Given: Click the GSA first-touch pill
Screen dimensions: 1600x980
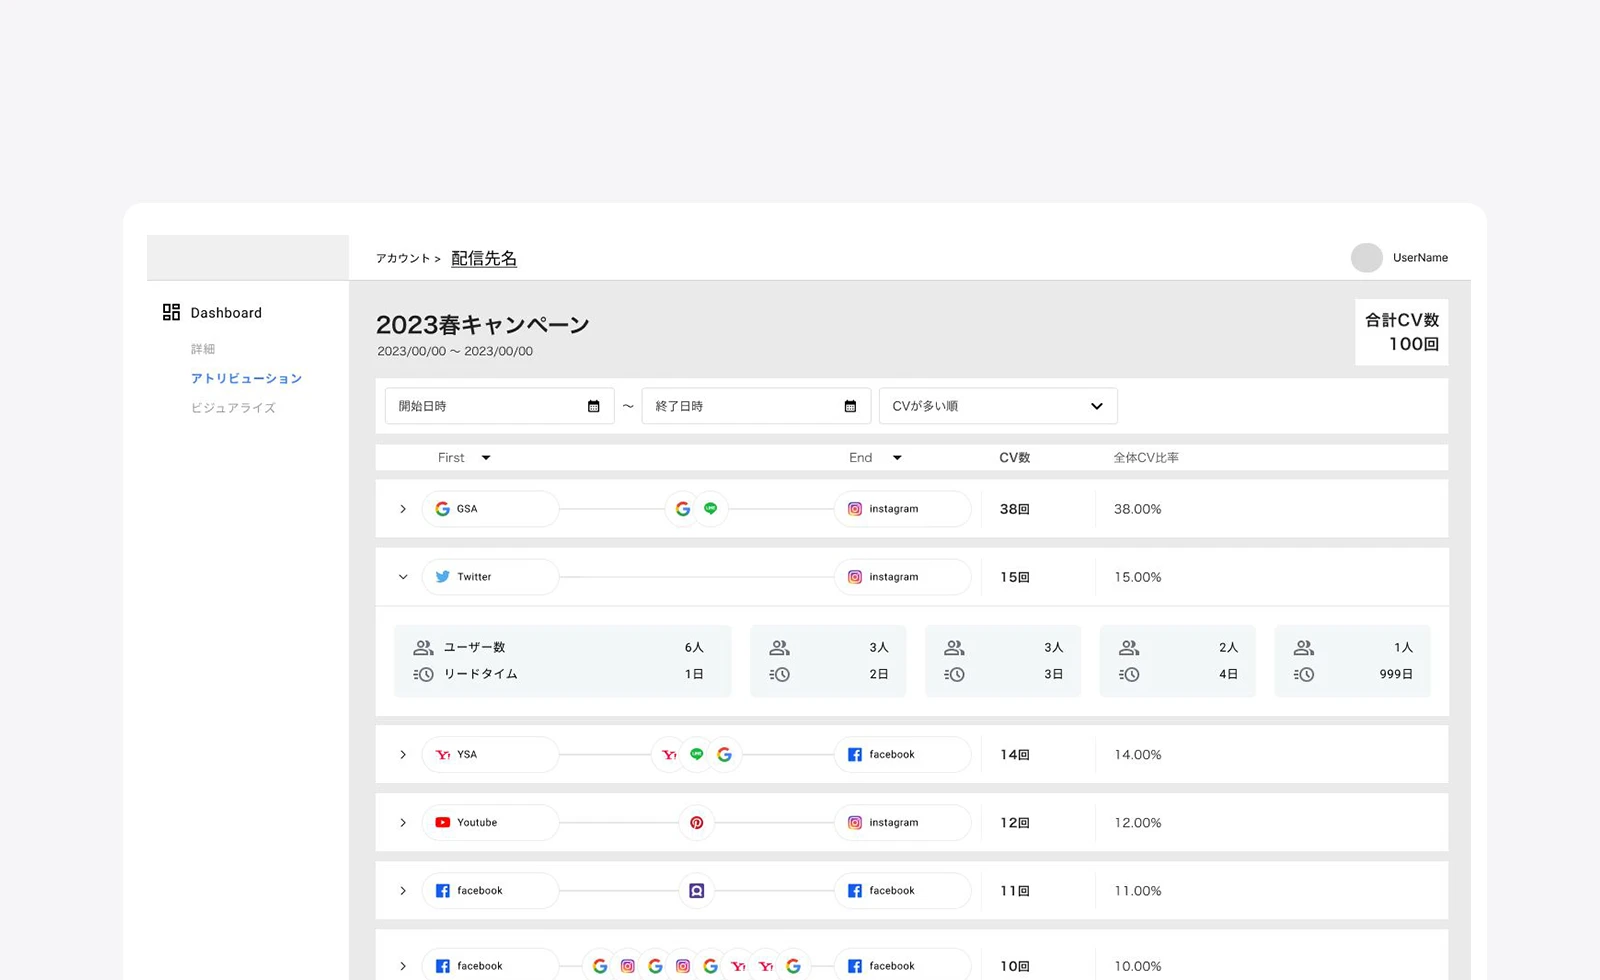Looking at the screenshot, I should tap(490, 509).
